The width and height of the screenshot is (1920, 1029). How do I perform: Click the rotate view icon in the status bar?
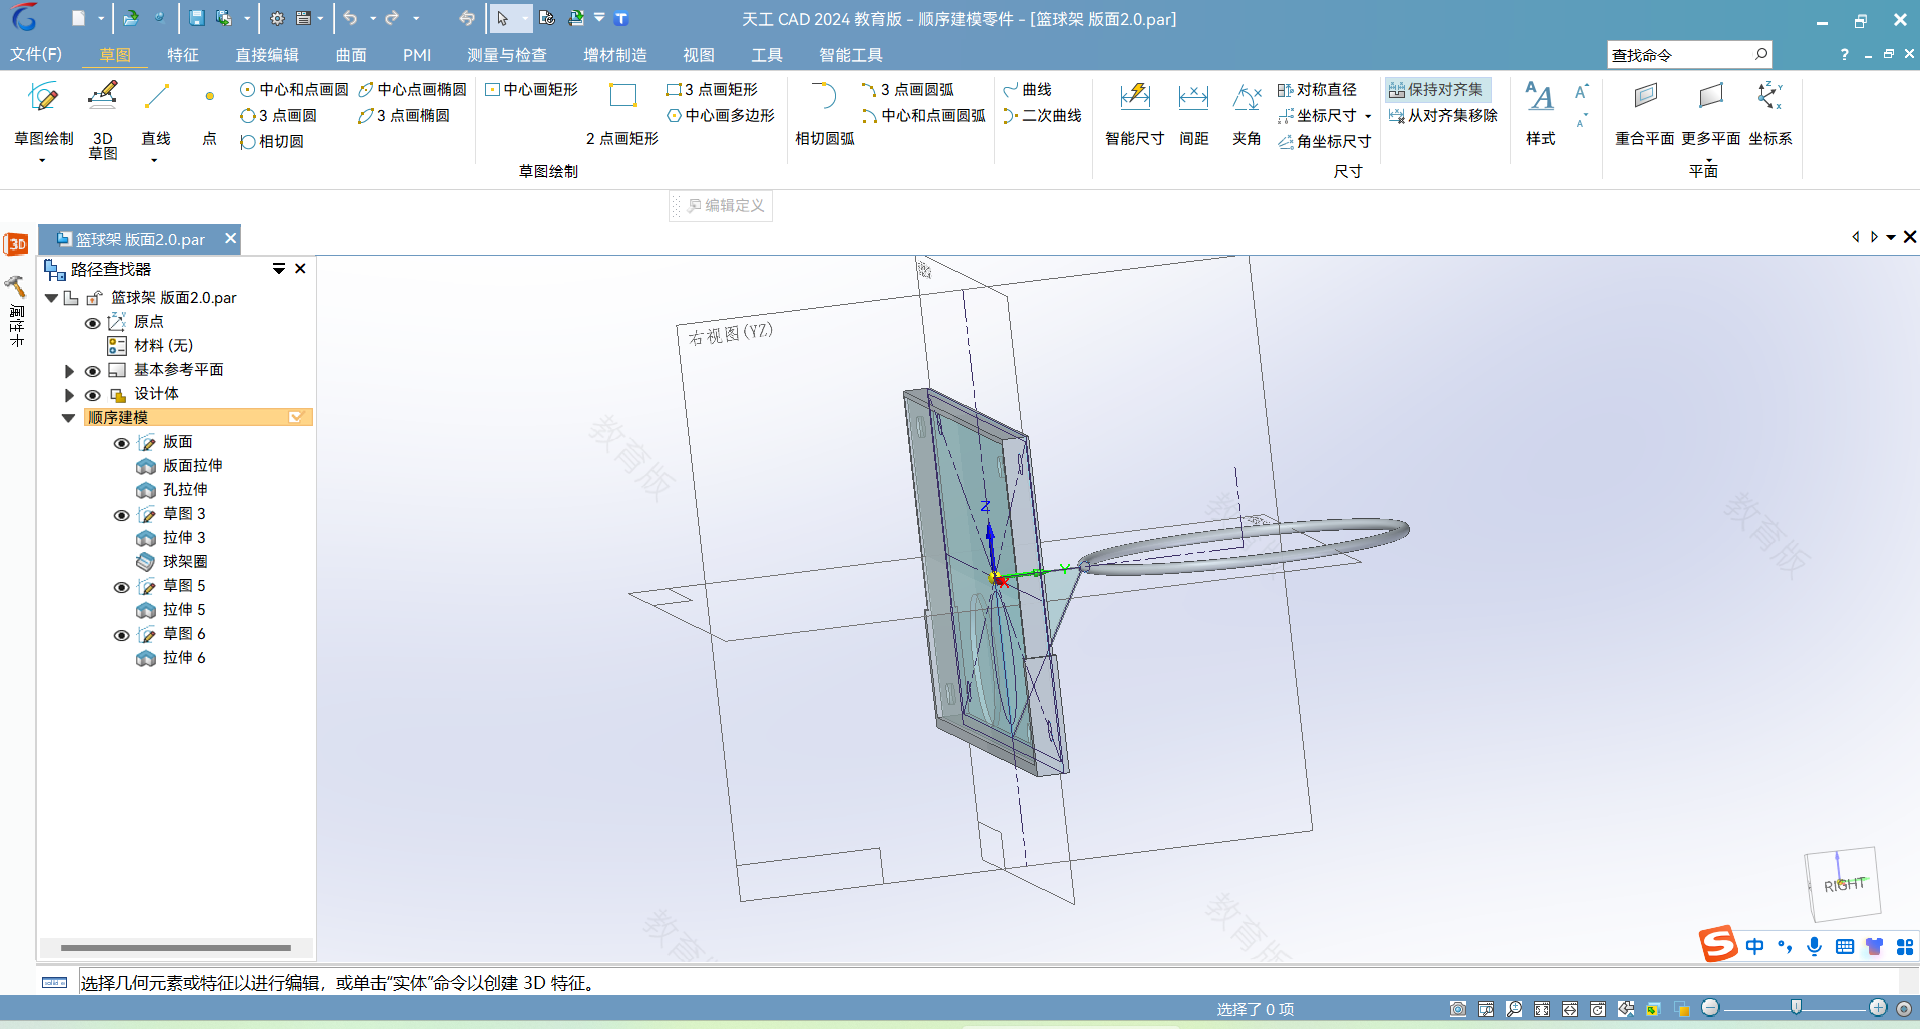[1598, 1009]
